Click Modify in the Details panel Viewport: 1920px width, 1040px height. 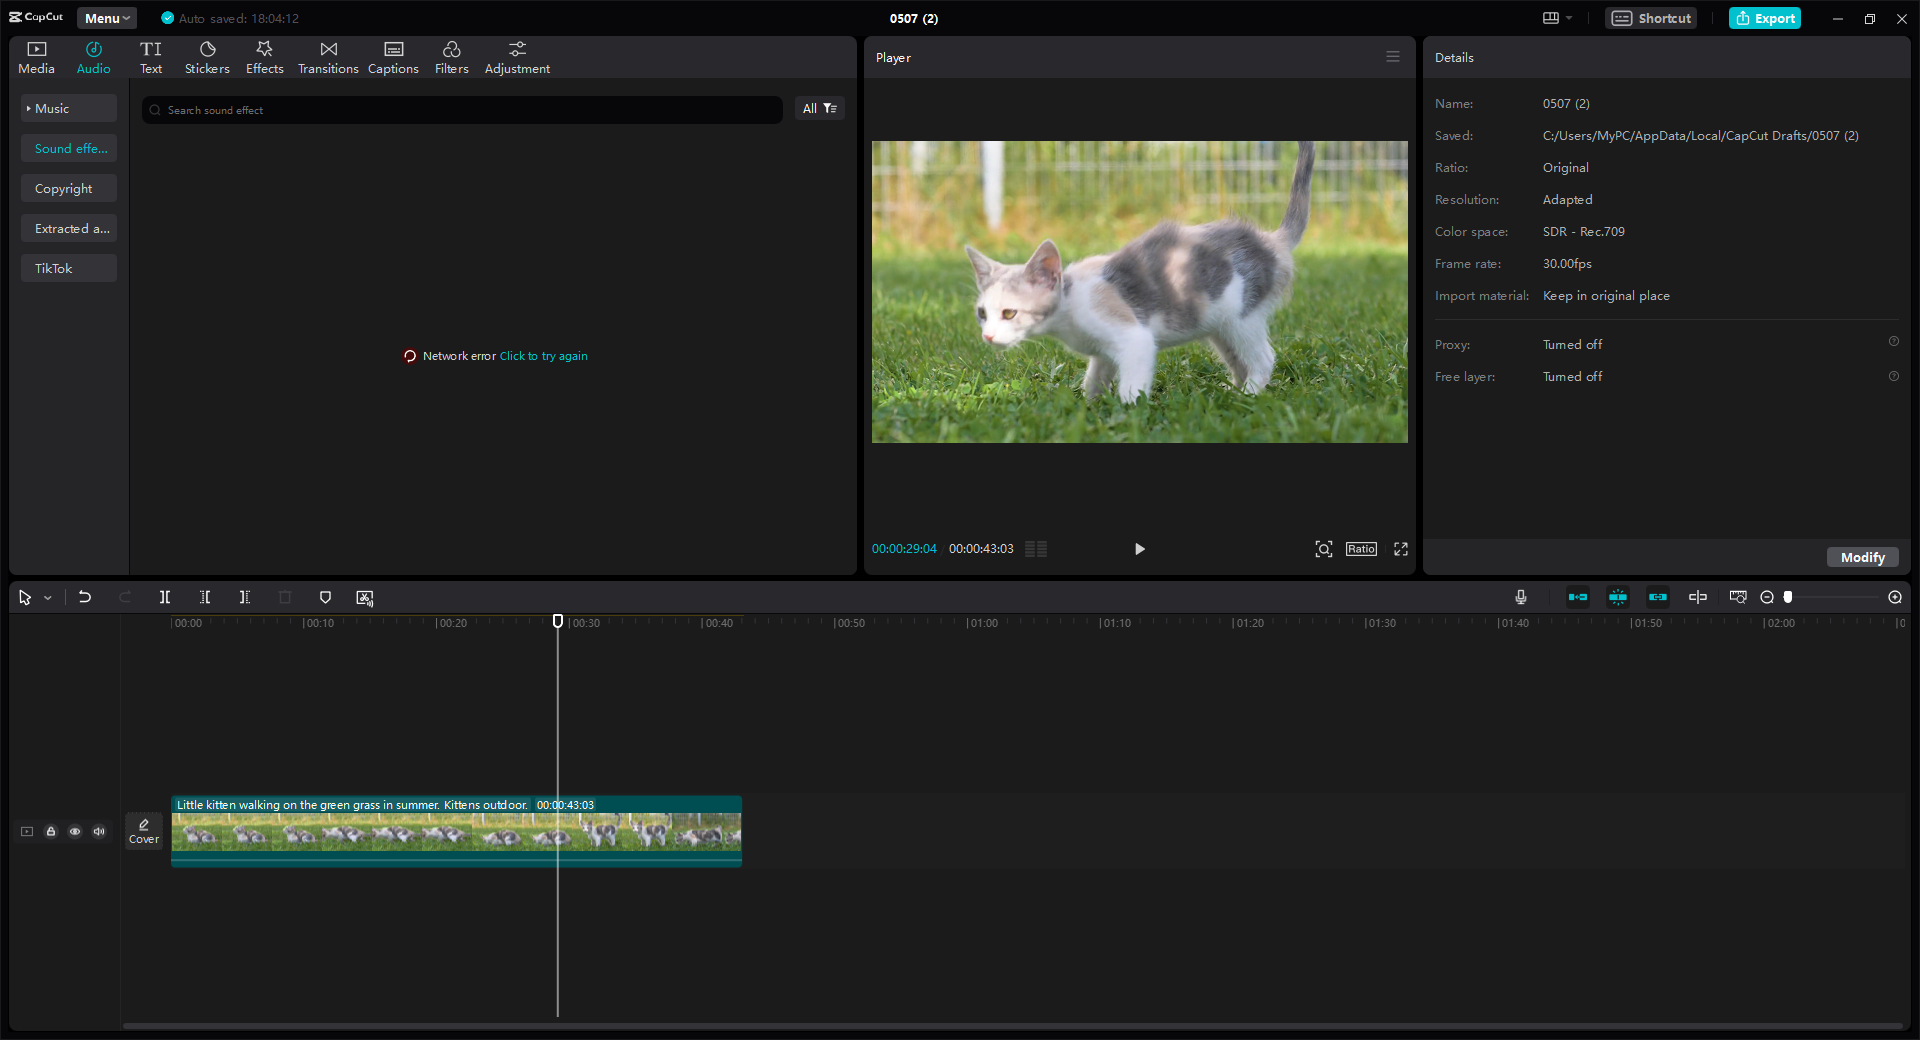pos(1861,557)
